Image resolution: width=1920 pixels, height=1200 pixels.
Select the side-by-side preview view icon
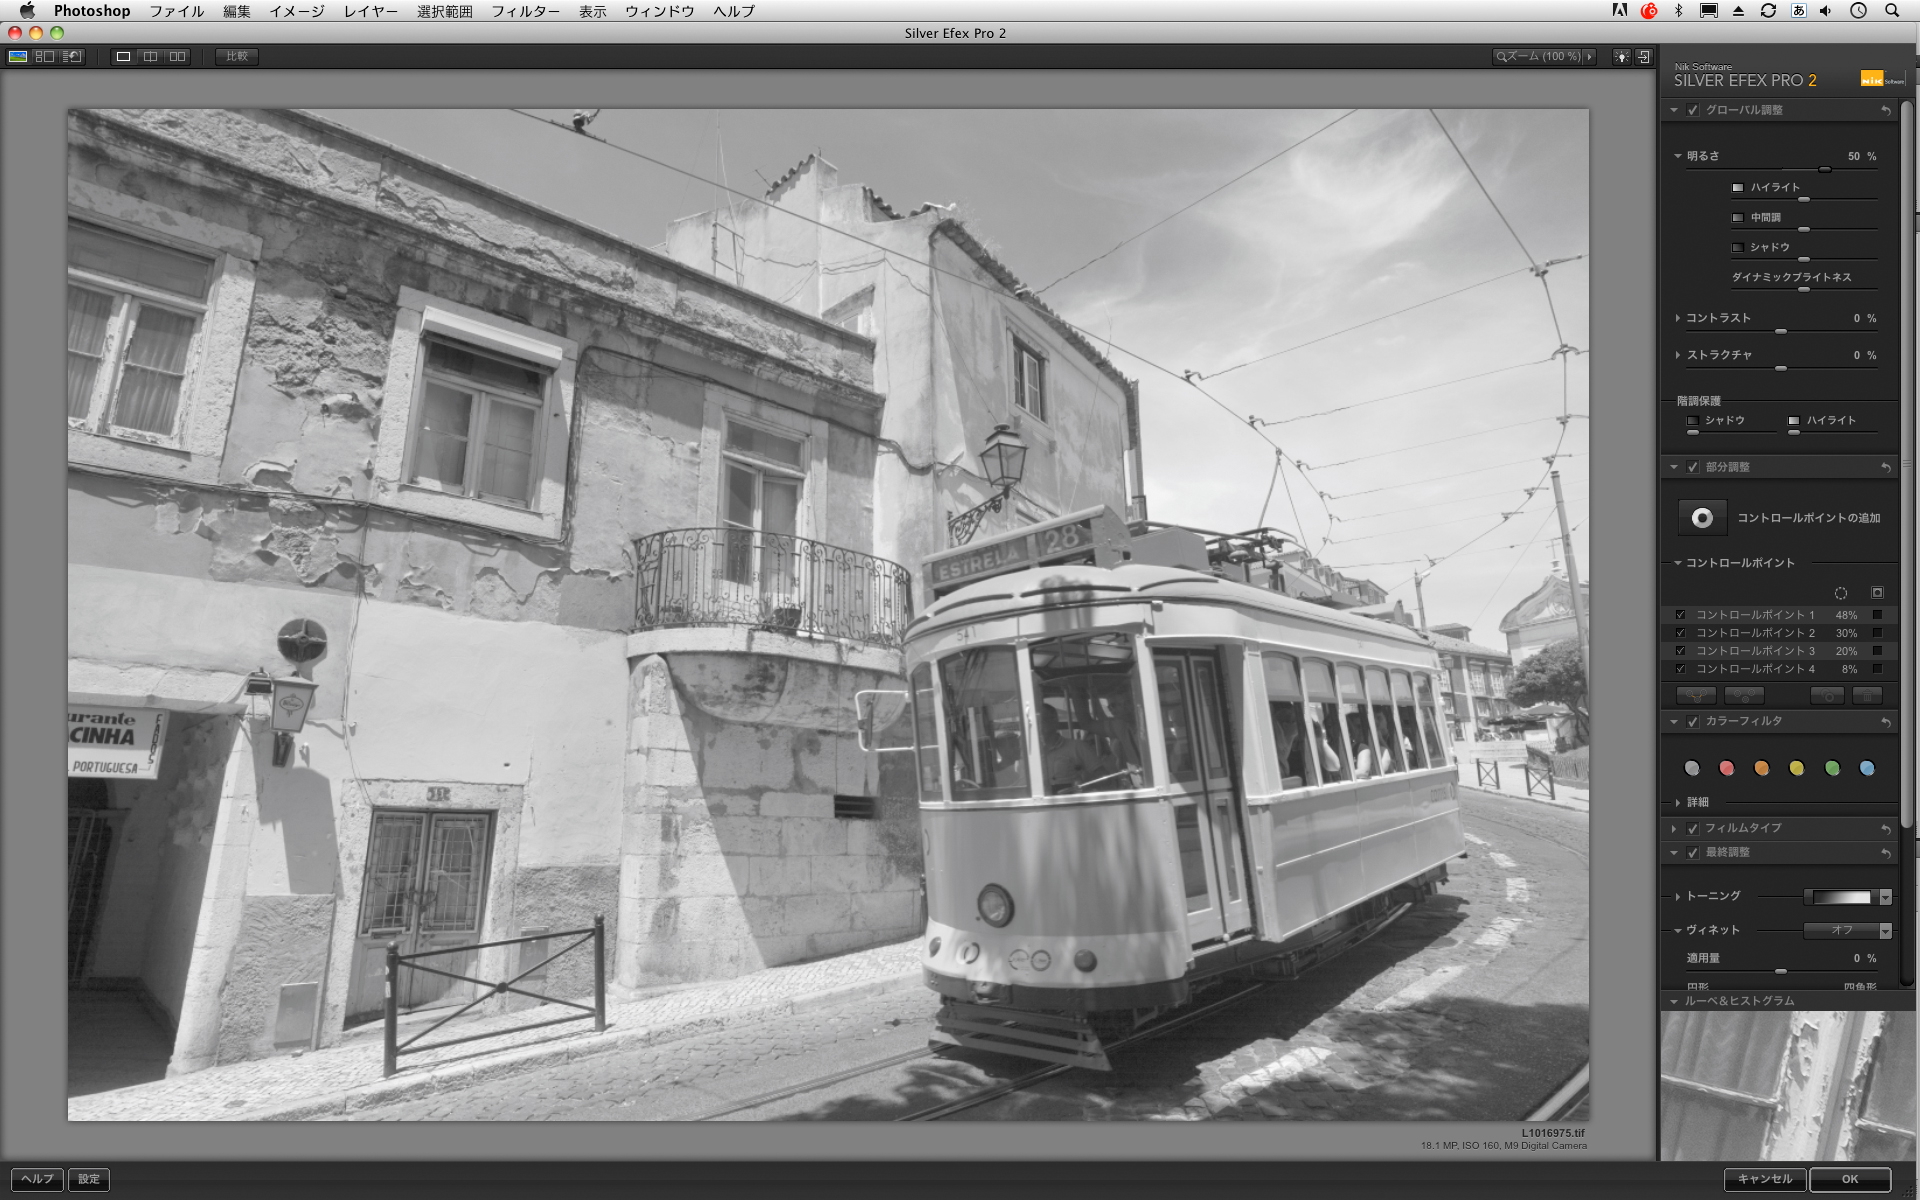177,57
